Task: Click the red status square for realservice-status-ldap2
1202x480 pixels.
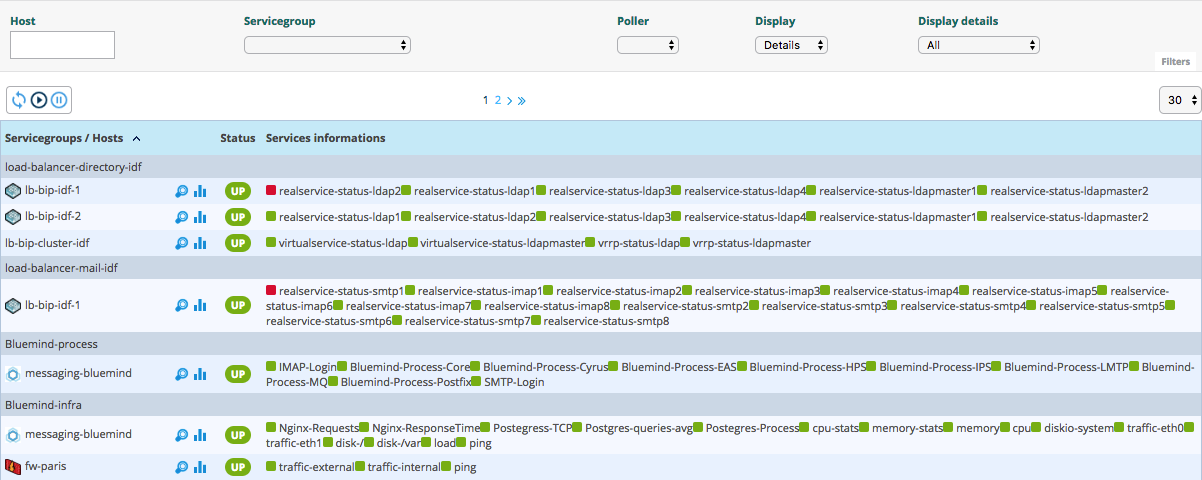Action: (x=271, y=190)
